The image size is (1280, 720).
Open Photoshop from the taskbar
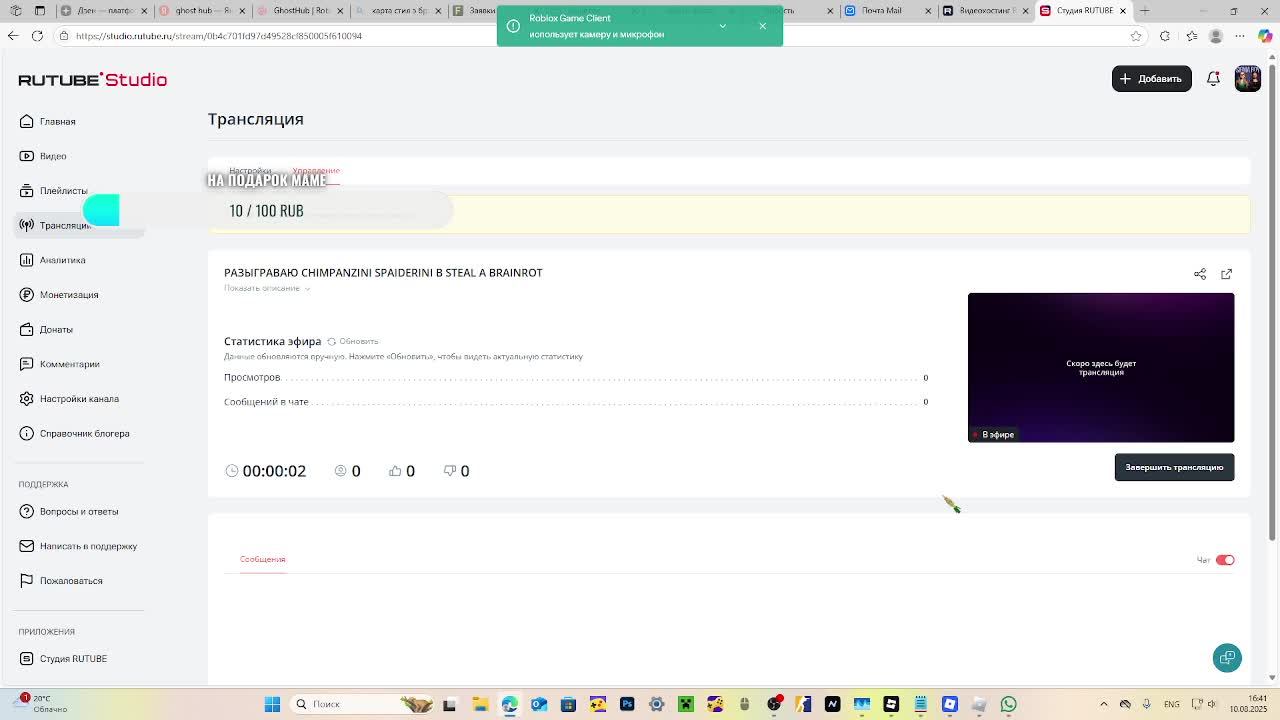pos(627,704)
